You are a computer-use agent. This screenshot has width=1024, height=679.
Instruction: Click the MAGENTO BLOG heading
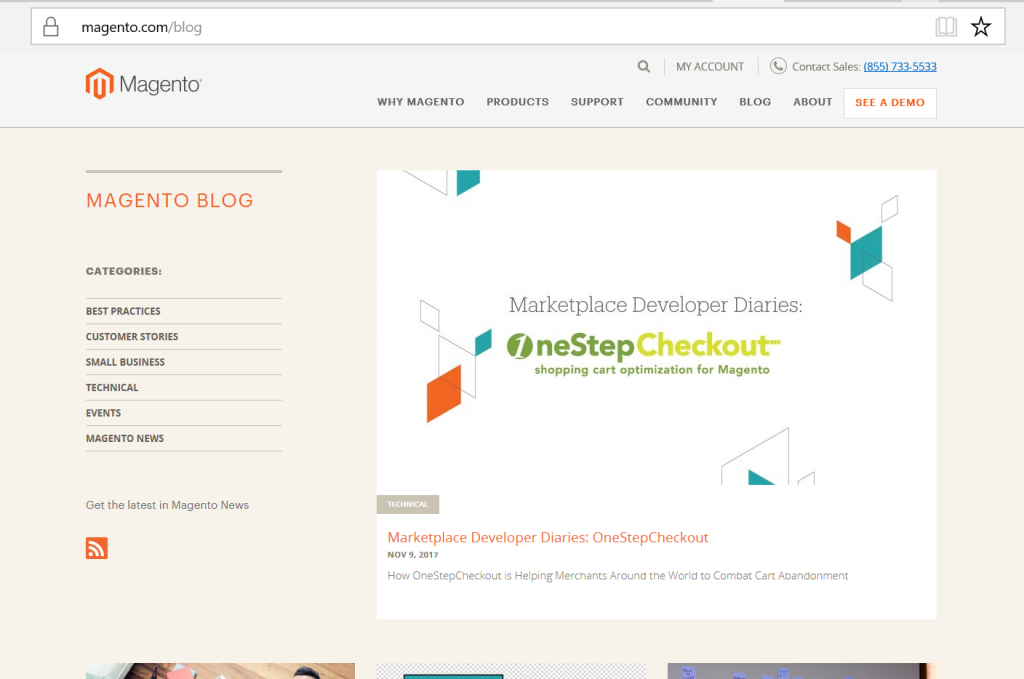click(170, 200)
